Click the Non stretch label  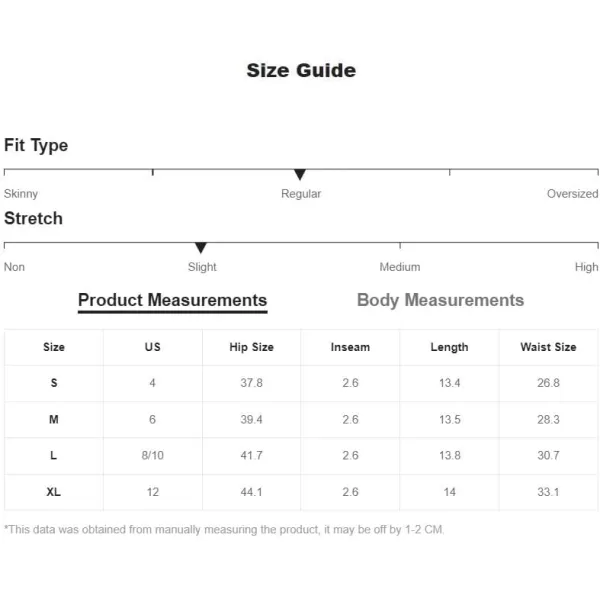[x=14, y=267]
